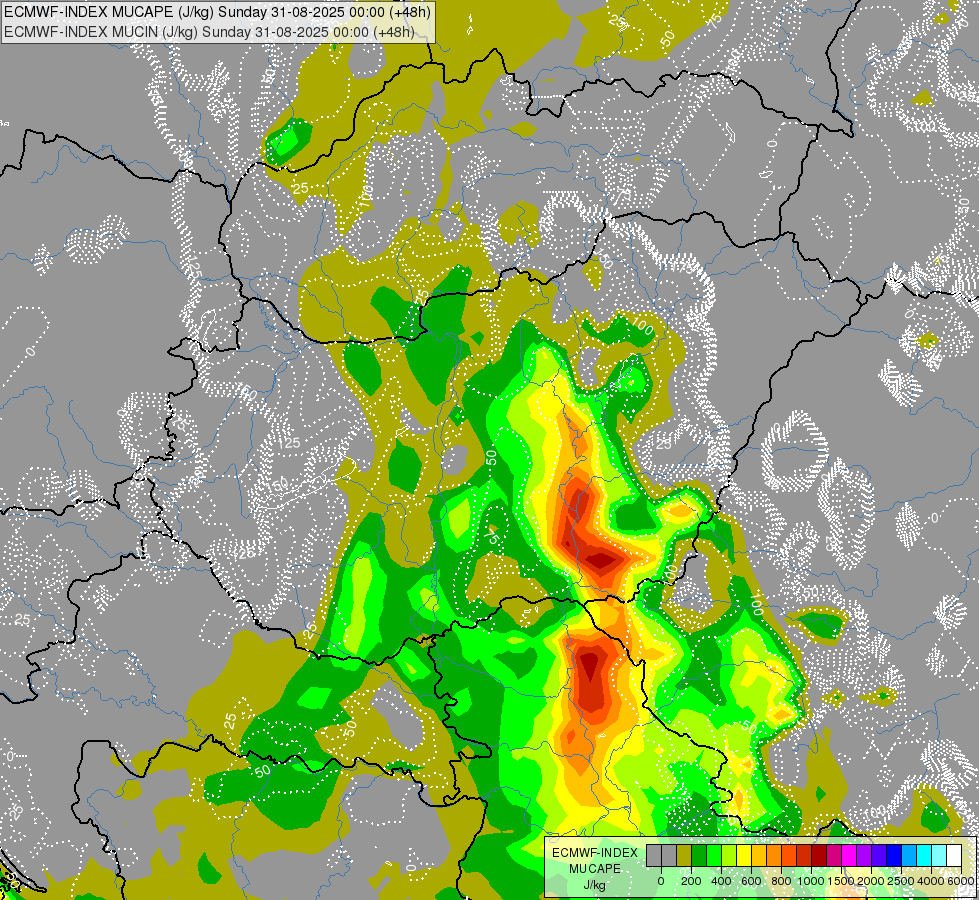Select the golden-yellow swatch after 600
The image size is (979, 900).
(x=759, y=855)
